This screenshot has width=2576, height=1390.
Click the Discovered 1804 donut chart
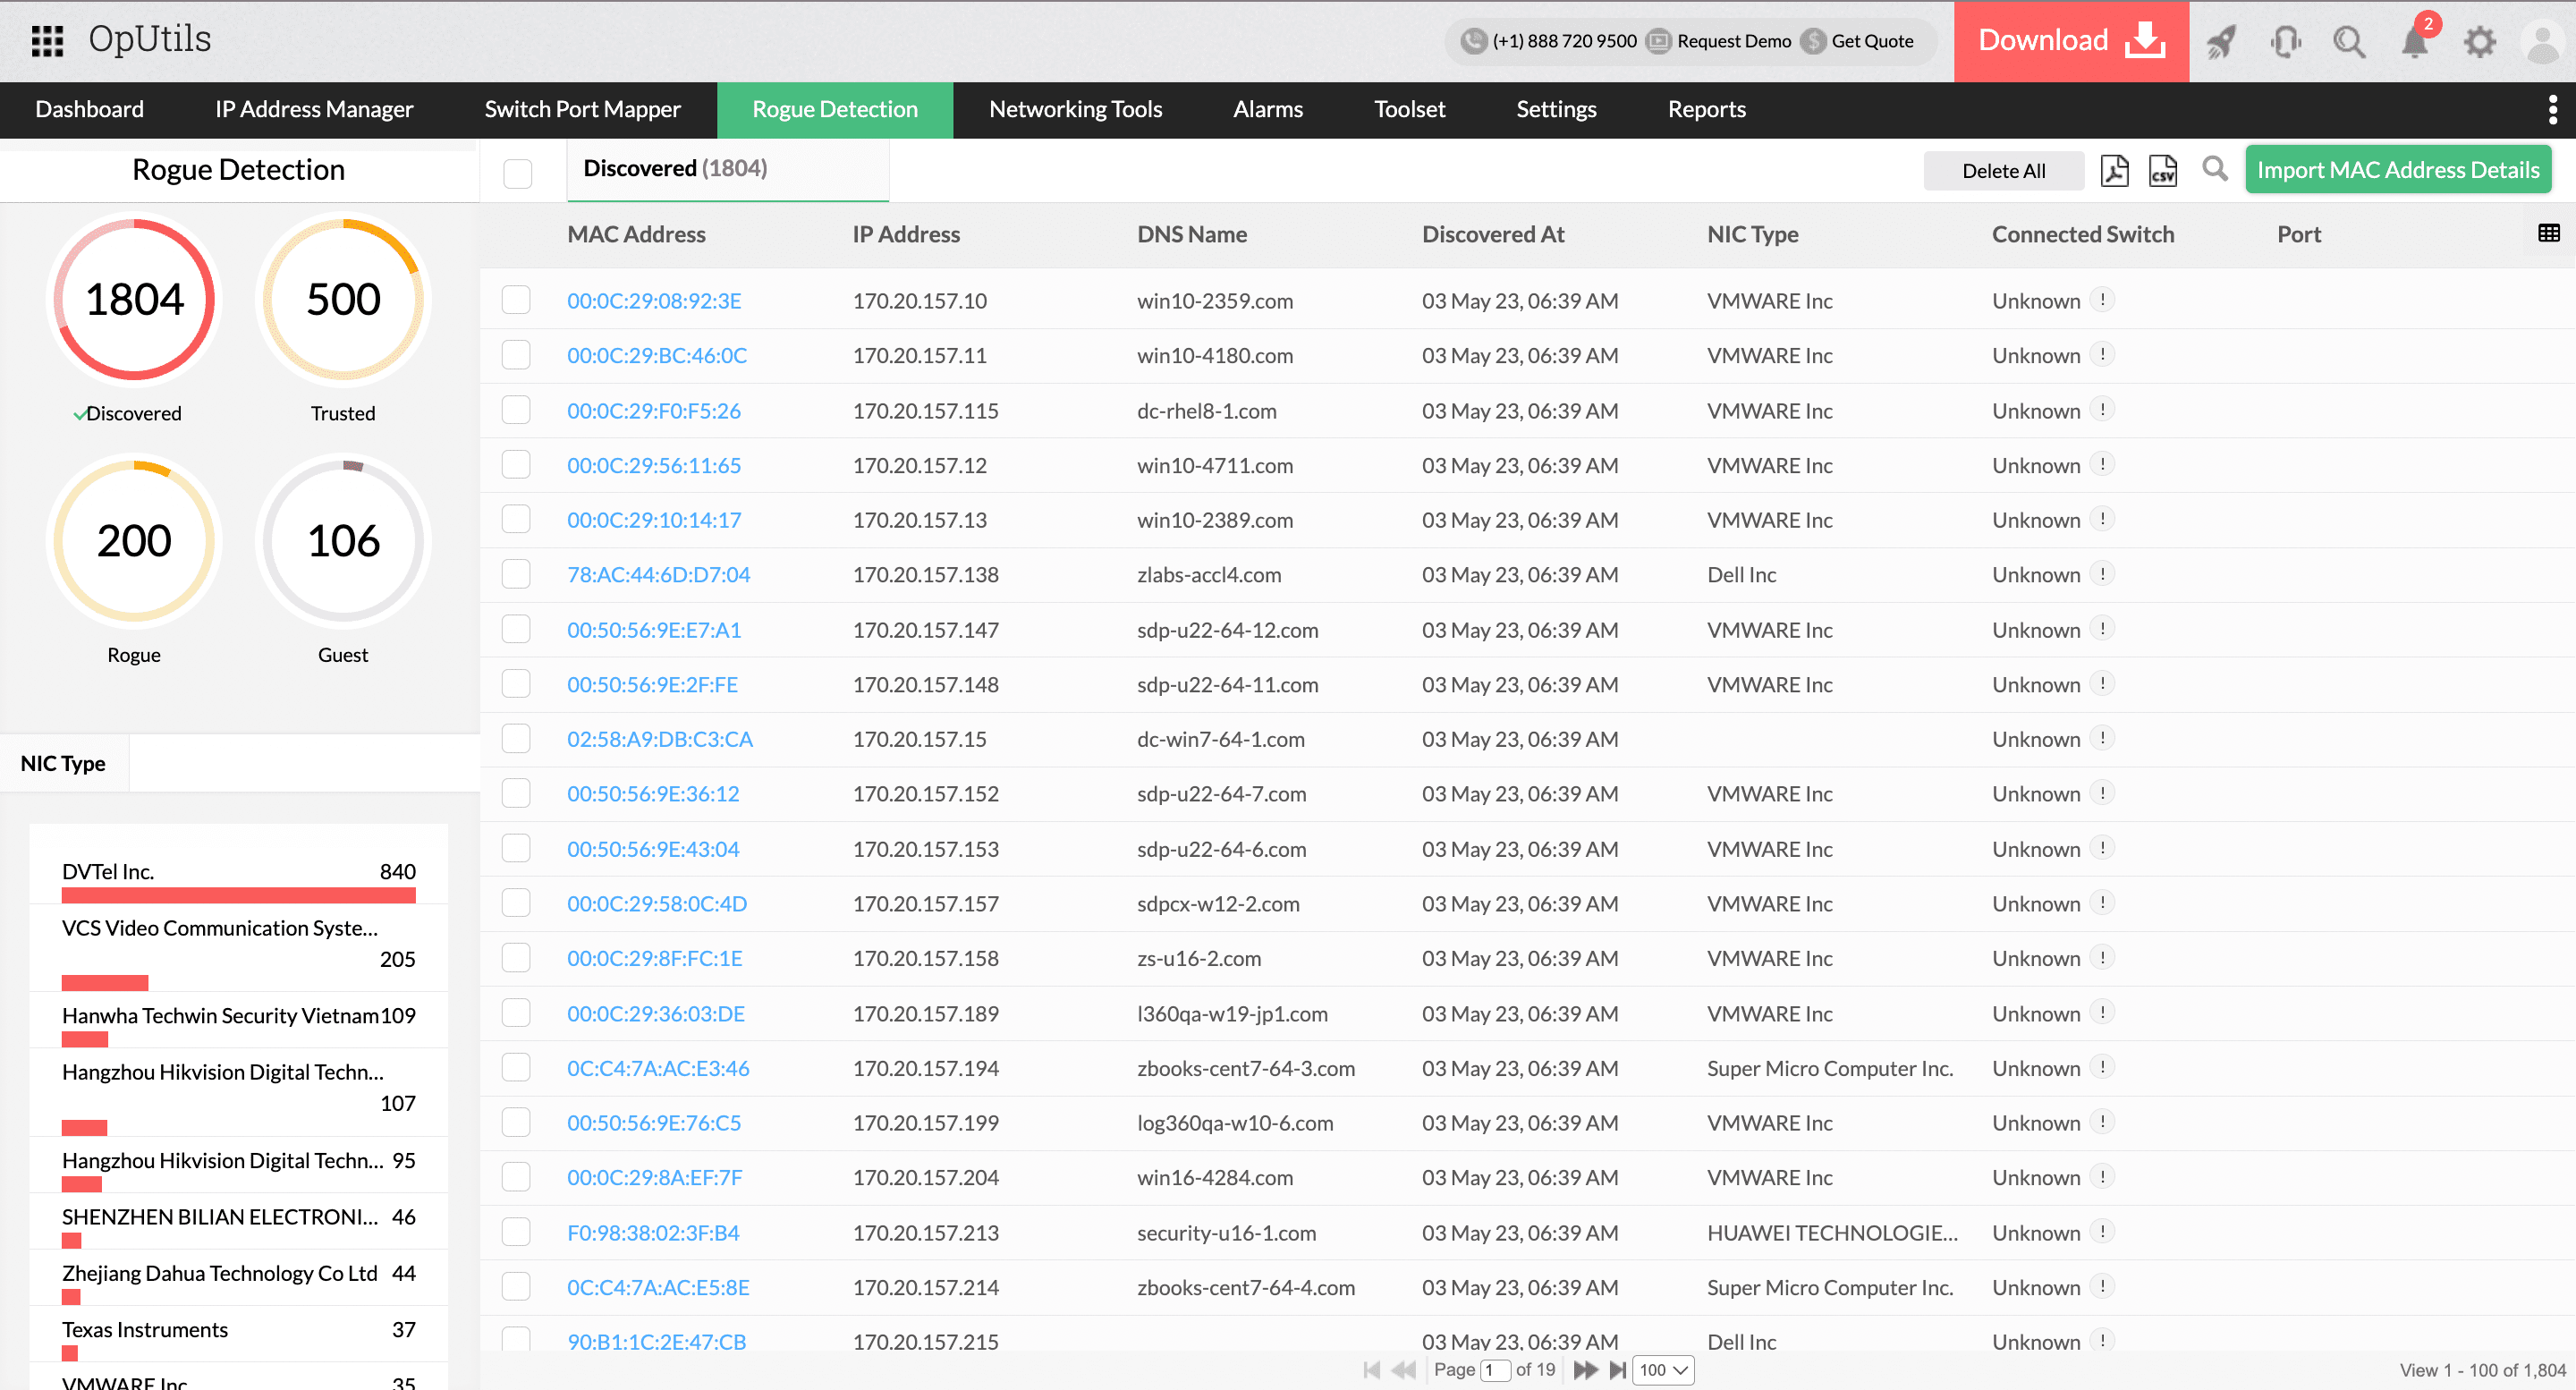[x=134, y=299]
